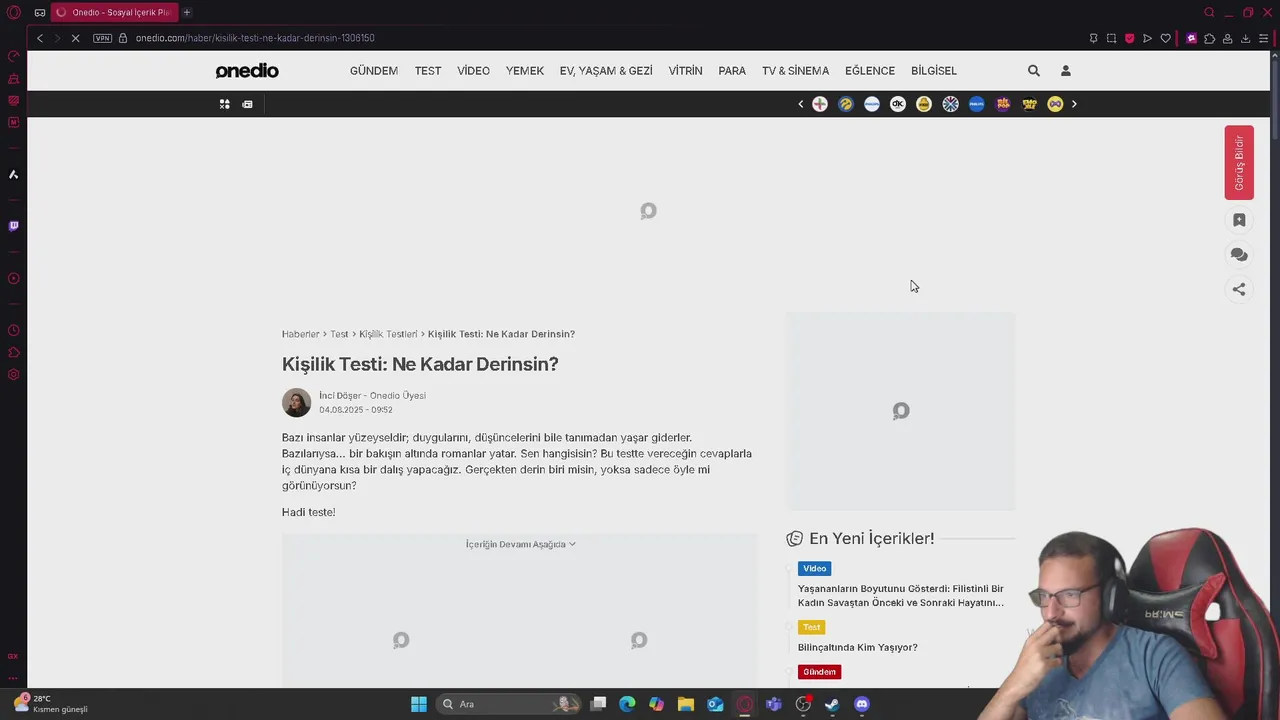Open the TEST menu

pos(428,71)
